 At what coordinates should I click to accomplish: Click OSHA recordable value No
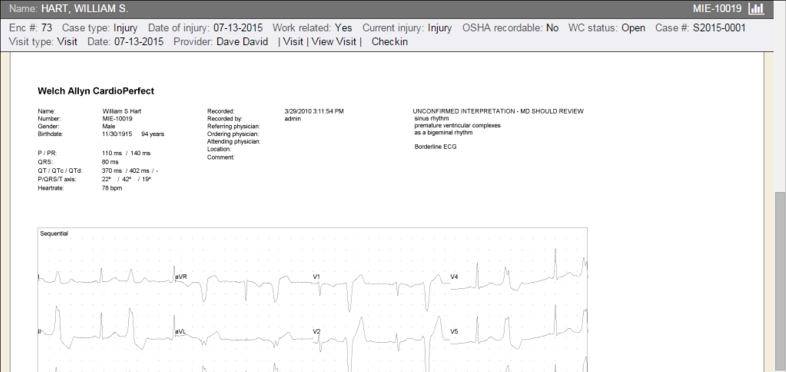[x=552, y=28]
